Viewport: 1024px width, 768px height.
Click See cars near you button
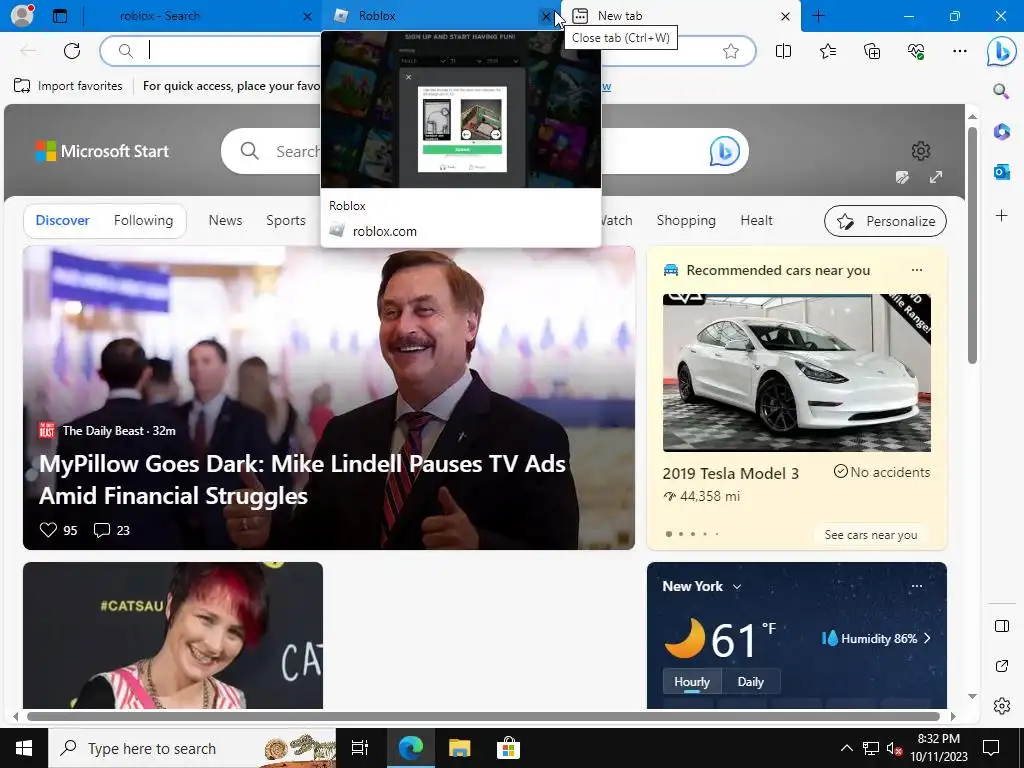point(871,535)
